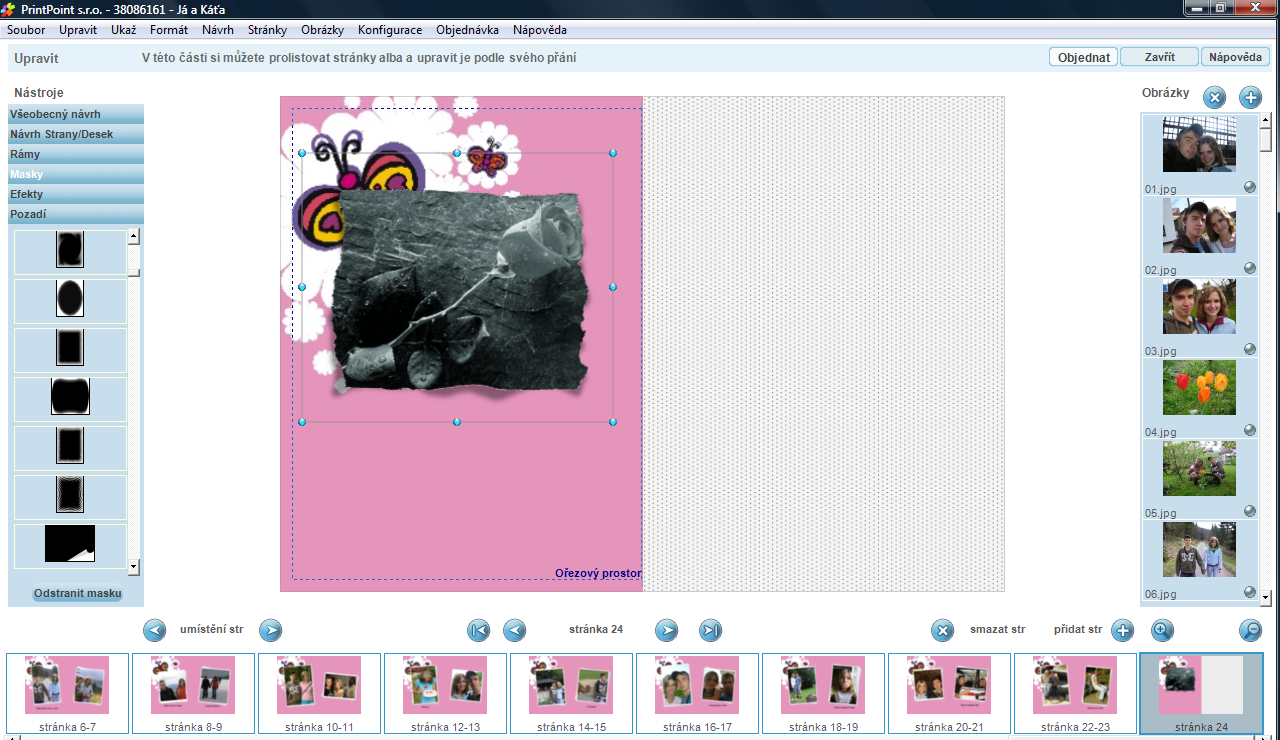This screenshot has width=1280, height=740.
Task: Go to the next page arrow
Action: click(x=667, y=630)
